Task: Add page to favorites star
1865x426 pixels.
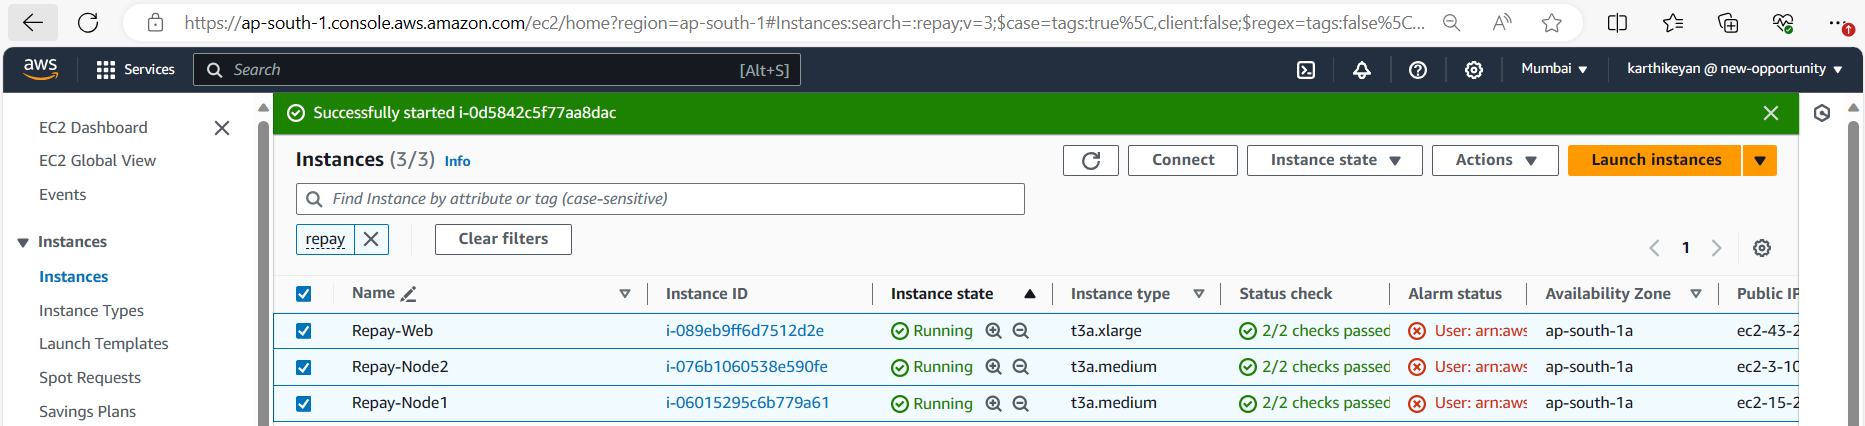Action: pos(1552,23)
